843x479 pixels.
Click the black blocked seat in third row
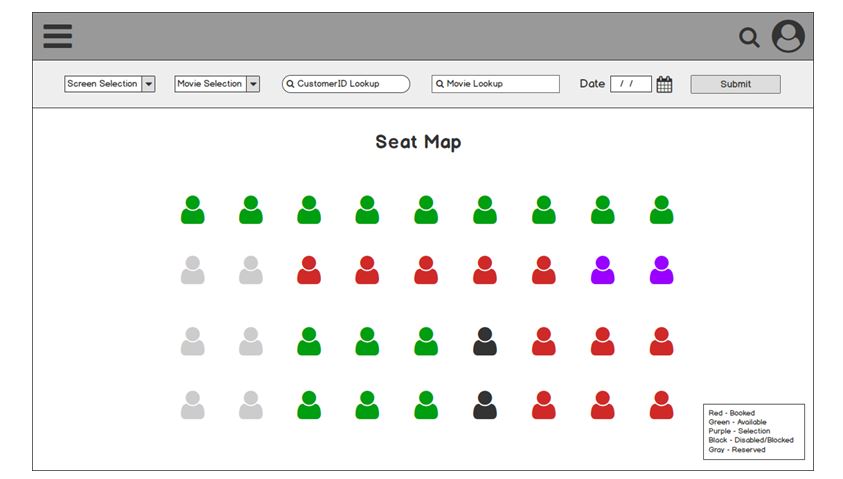click(x=485, y=341)
